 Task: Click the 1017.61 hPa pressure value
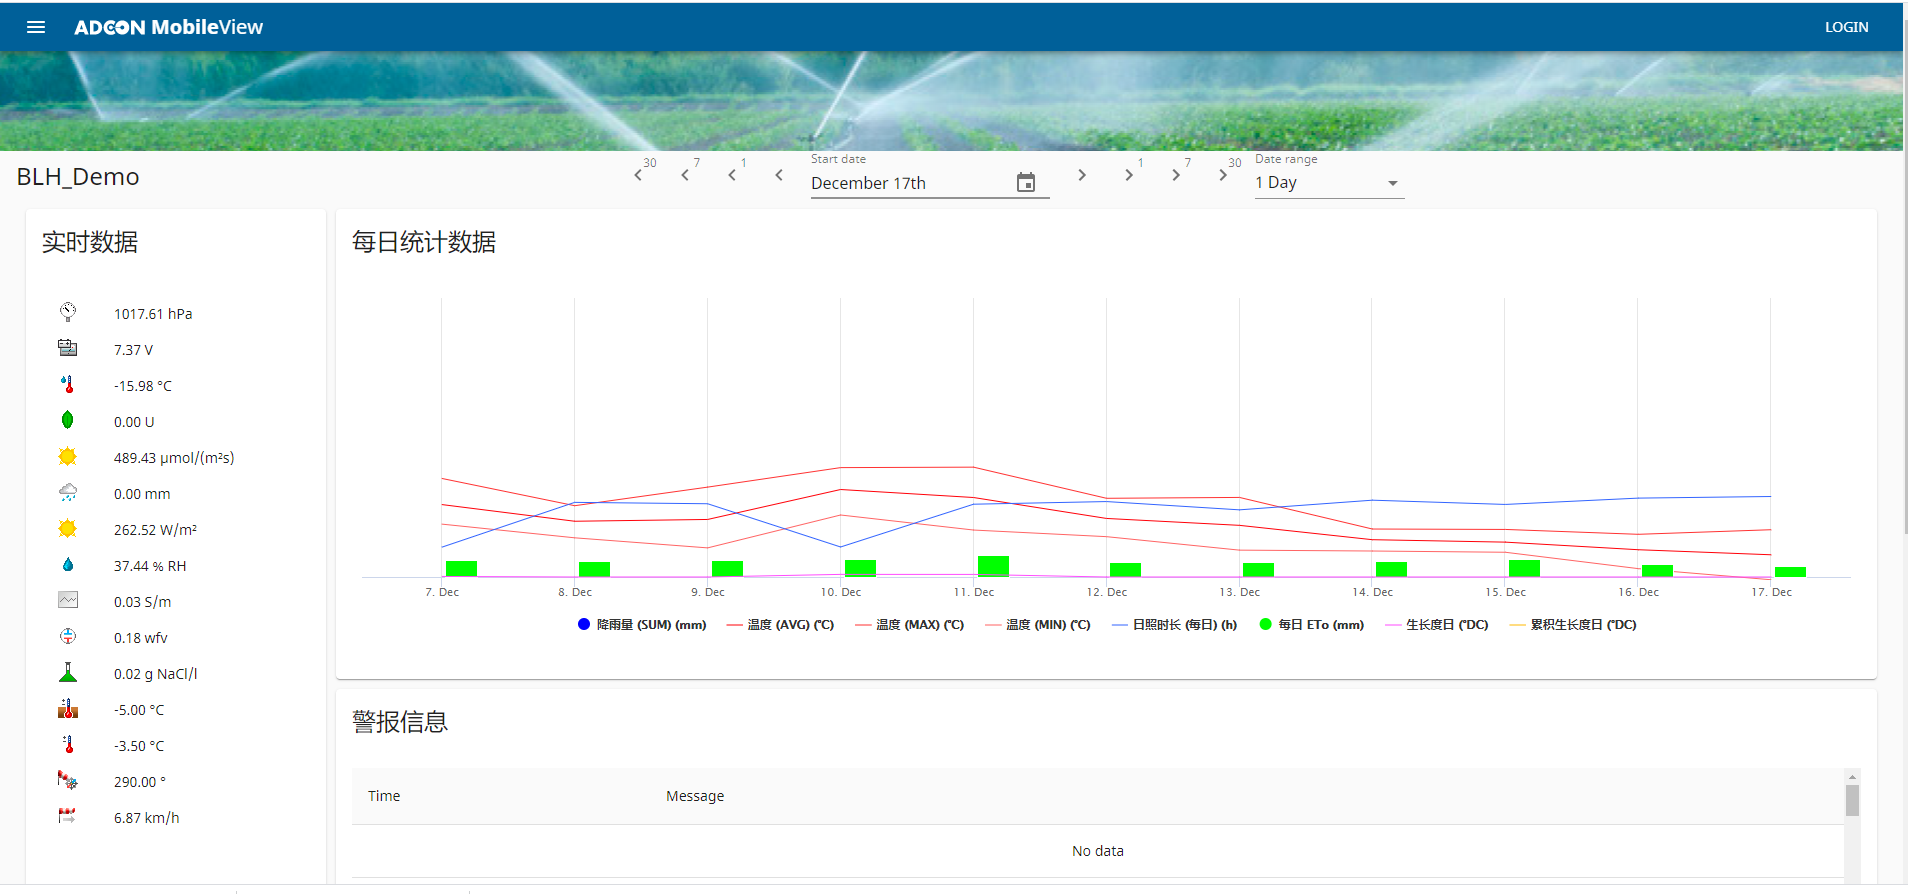[153, 314]
